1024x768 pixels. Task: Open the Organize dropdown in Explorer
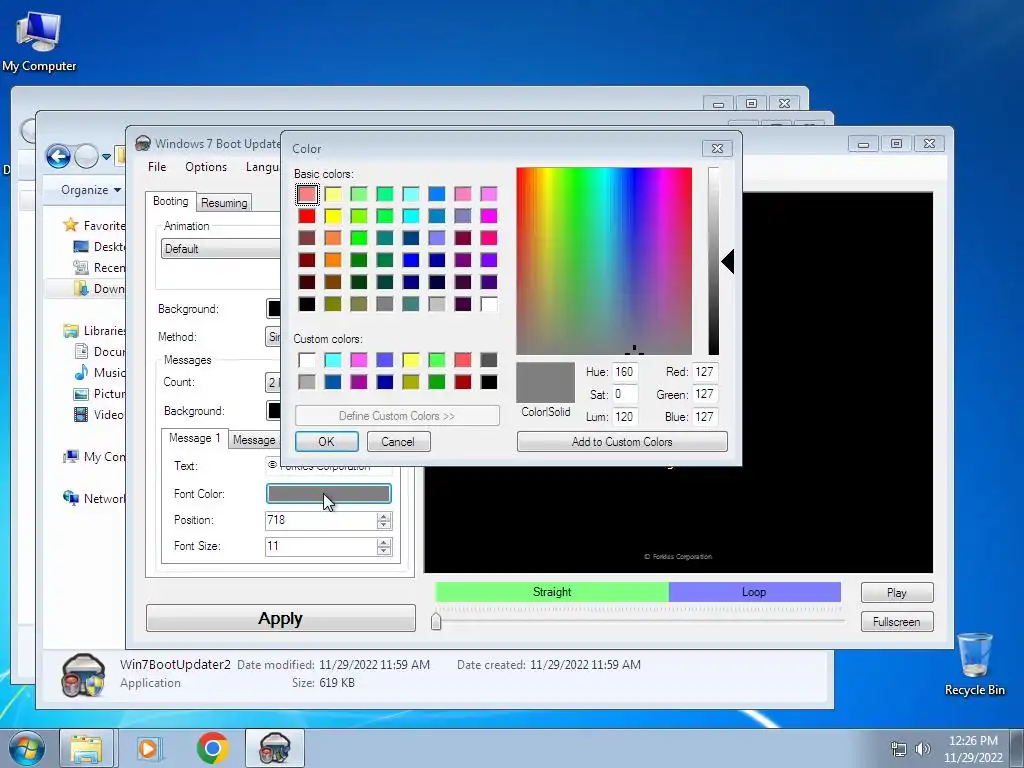click(91, 190)
